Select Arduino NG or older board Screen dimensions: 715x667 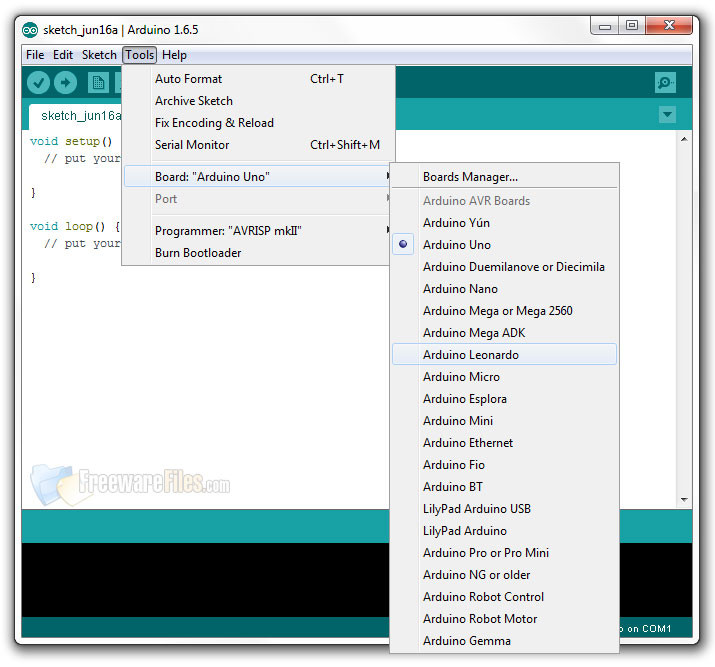pyautogui.click(x=504, y=574)
